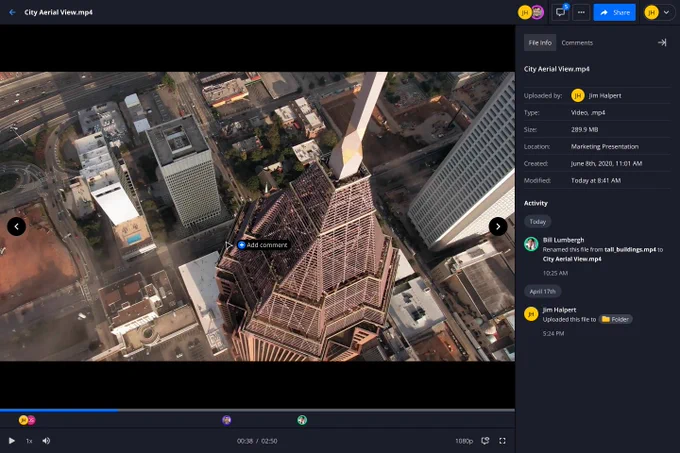Click the blue Share button
680x453 pixels.
pyautogui.click(x=615, y=12)
